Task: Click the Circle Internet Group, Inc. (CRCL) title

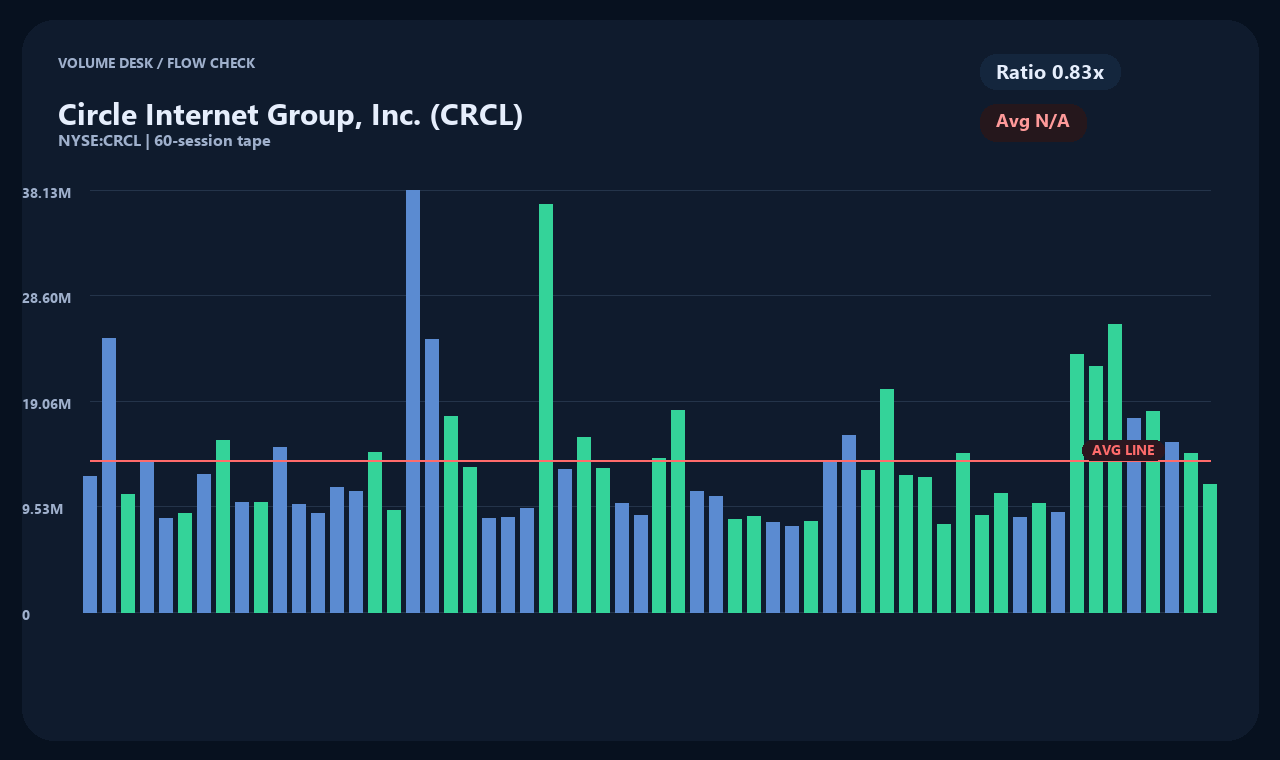Action: click(290, 115)
